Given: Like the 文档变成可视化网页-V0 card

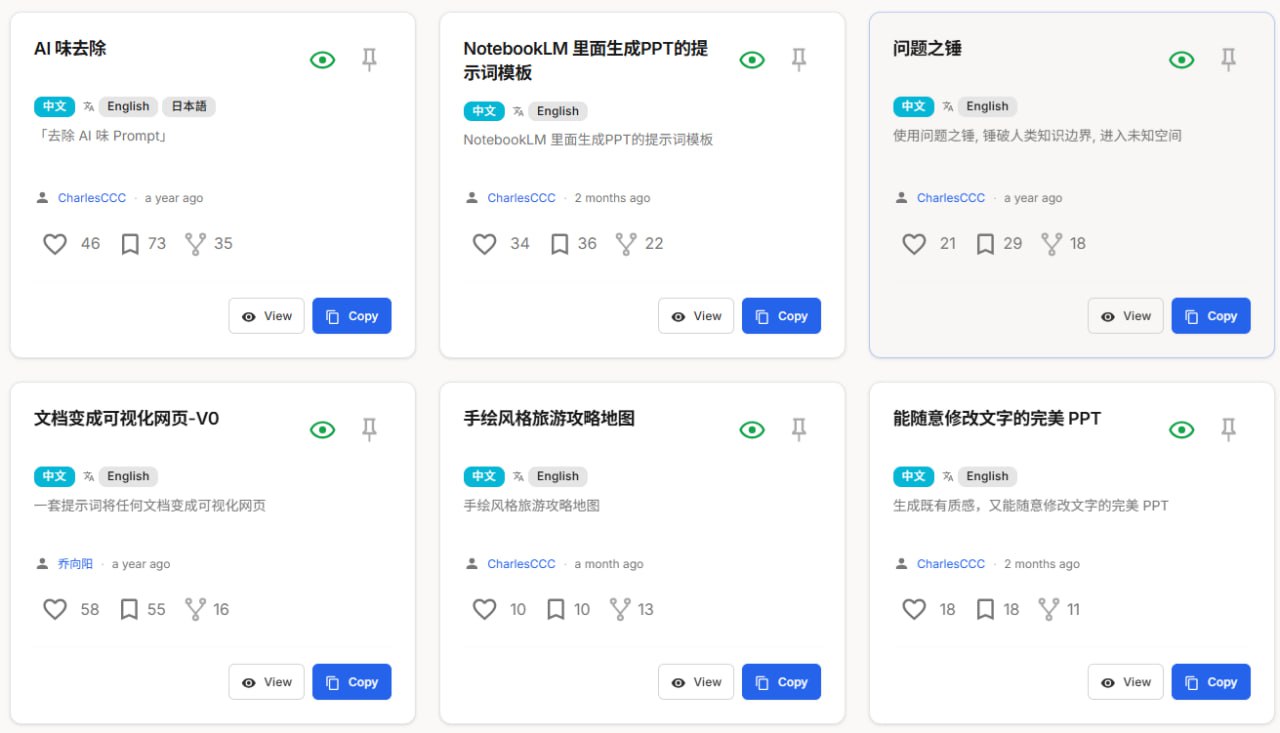Looking at the screenshot, I should [55, 609].
